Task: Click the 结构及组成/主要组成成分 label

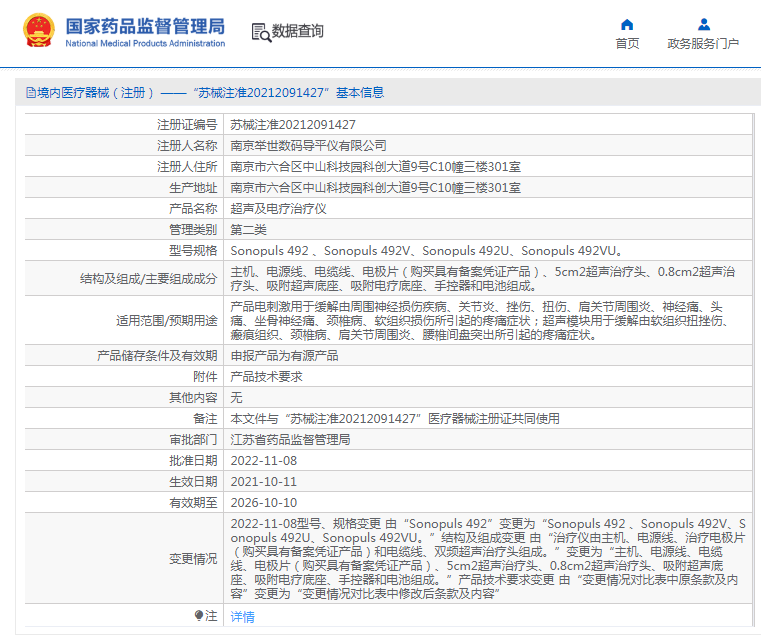Action: [x=149, y=279]
